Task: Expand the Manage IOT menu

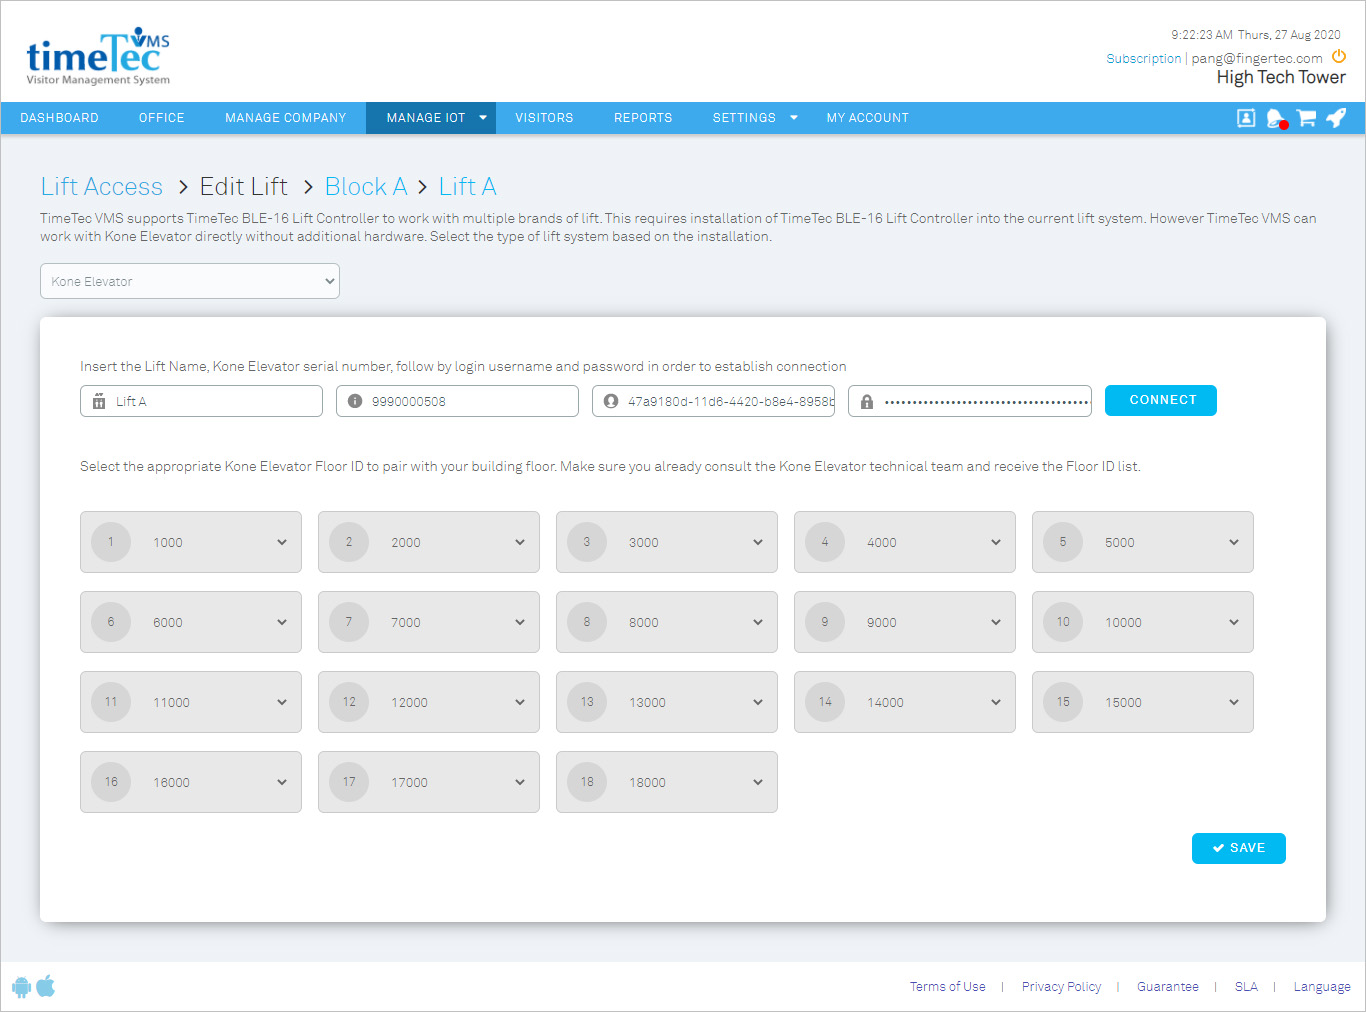Action: (431, 118)
